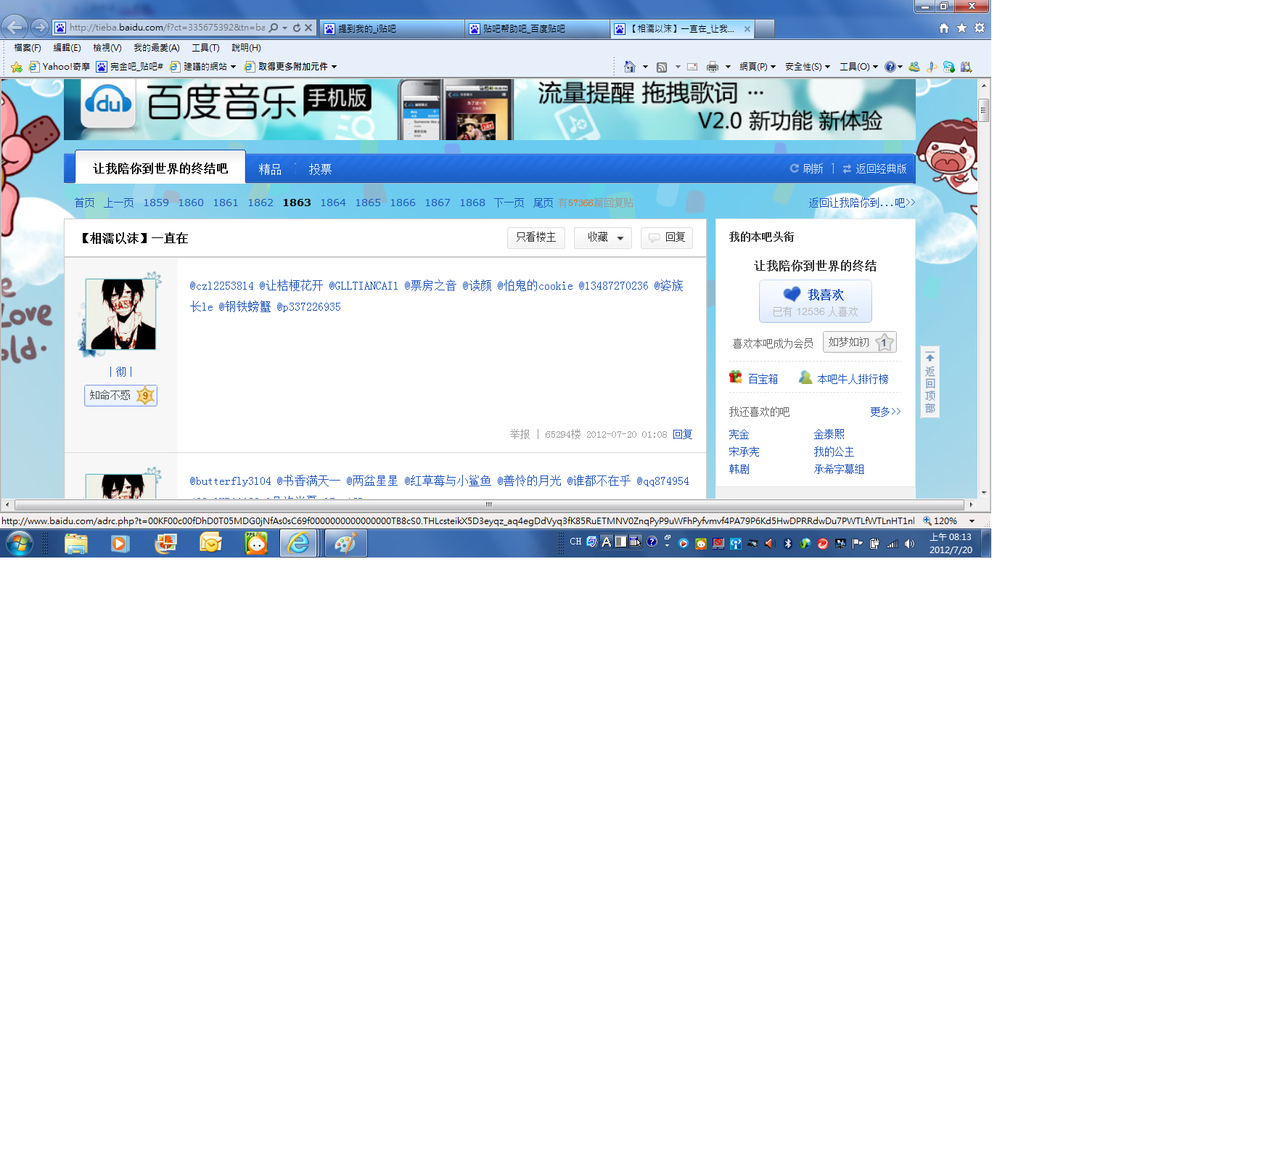This screenshot has width=1280, height=1176.
Task: Click the add-to-favorites-bar star icon
Action: (x=16, y=67)
